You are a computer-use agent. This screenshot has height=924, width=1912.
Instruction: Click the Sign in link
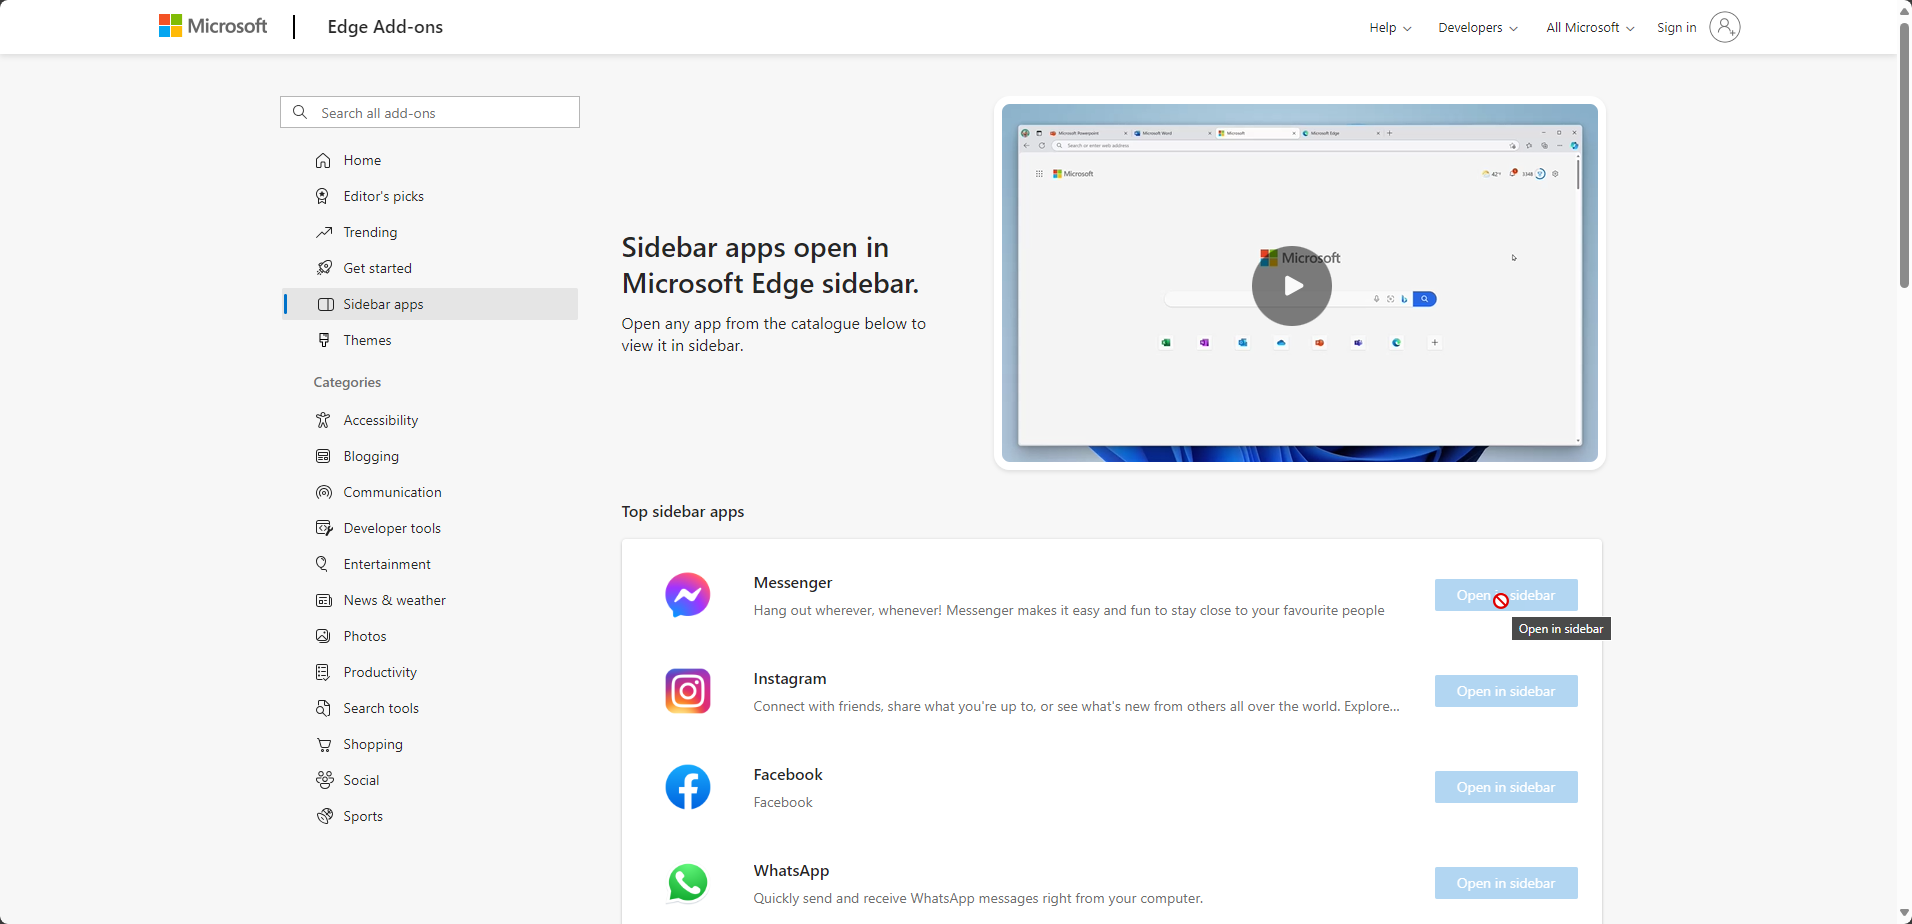point(1676,27)
